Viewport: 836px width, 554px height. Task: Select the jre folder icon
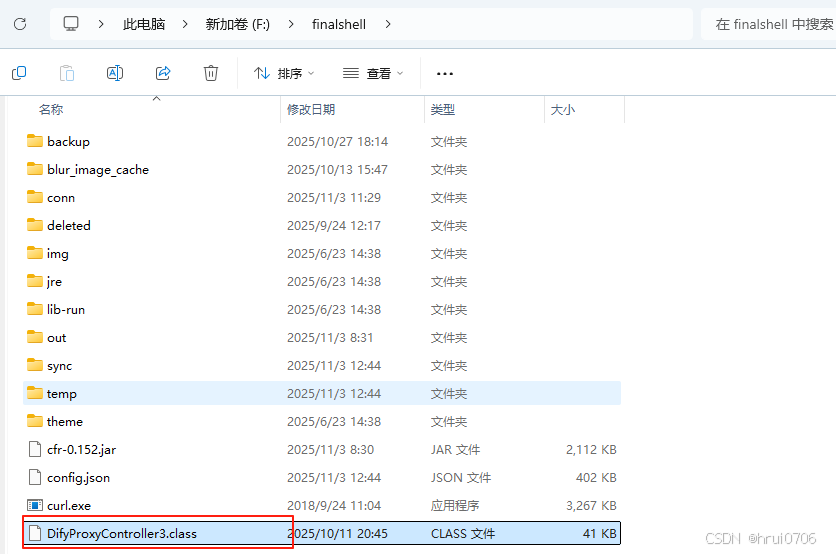pos(35,281)
